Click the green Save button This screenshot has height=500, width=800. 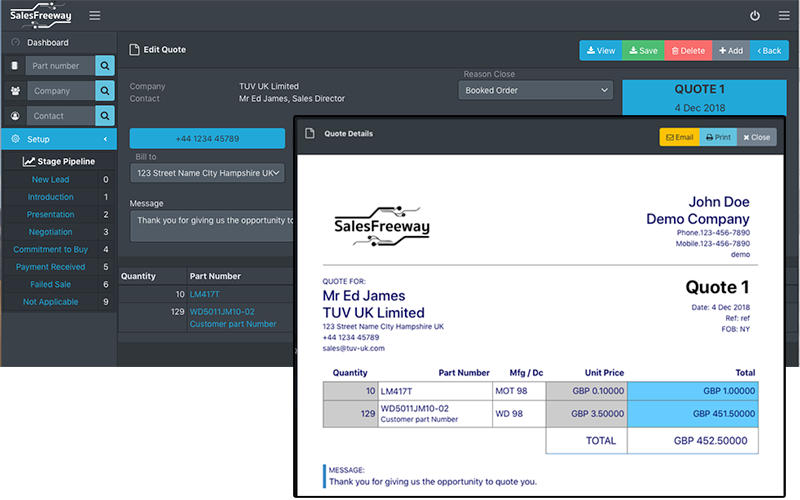(643, 51)
